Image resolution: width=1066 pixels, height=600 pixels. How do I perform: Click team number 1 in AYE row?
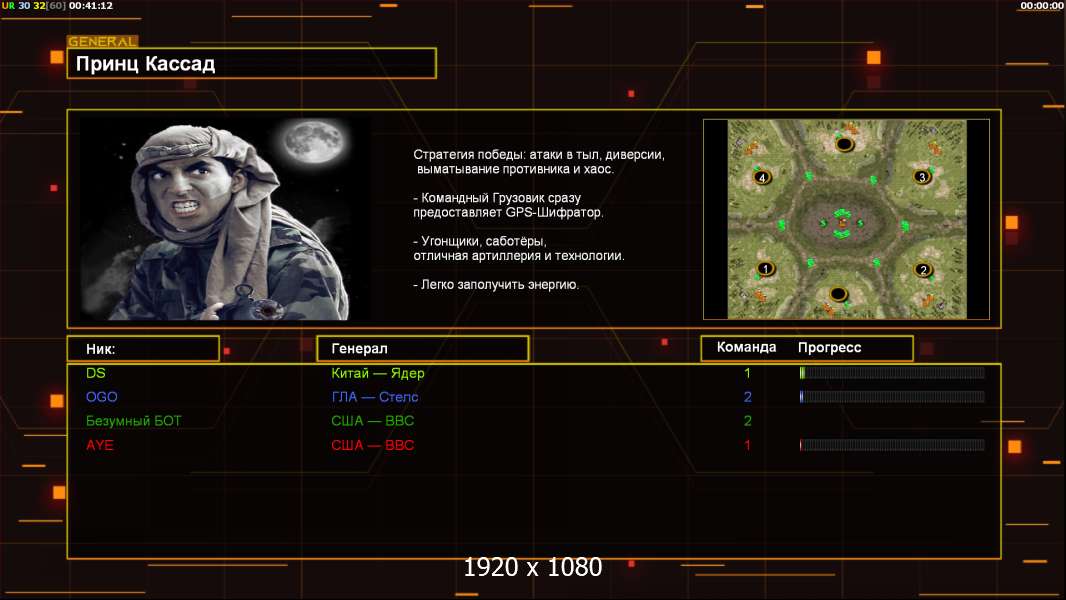[747, 445]
